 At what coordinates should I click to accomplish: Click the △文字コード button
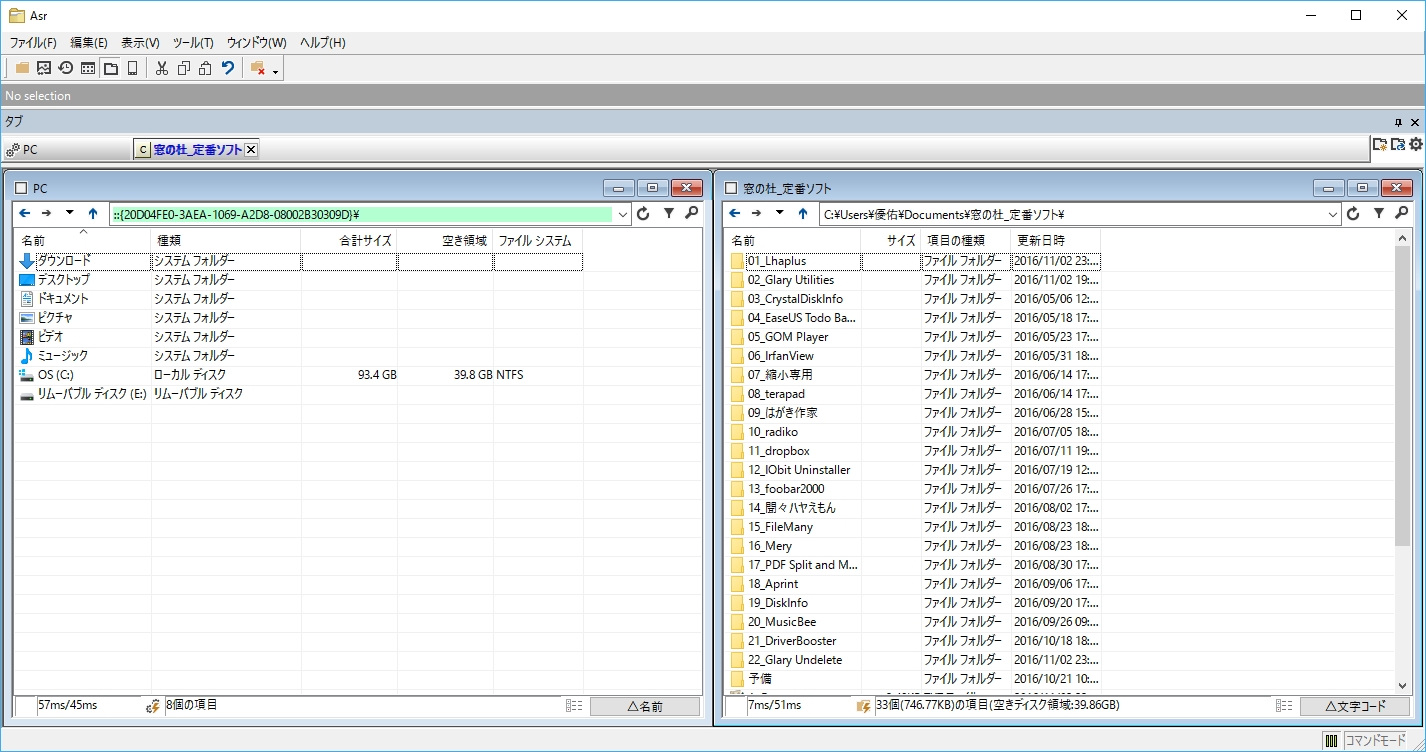tap(1354, 706)
